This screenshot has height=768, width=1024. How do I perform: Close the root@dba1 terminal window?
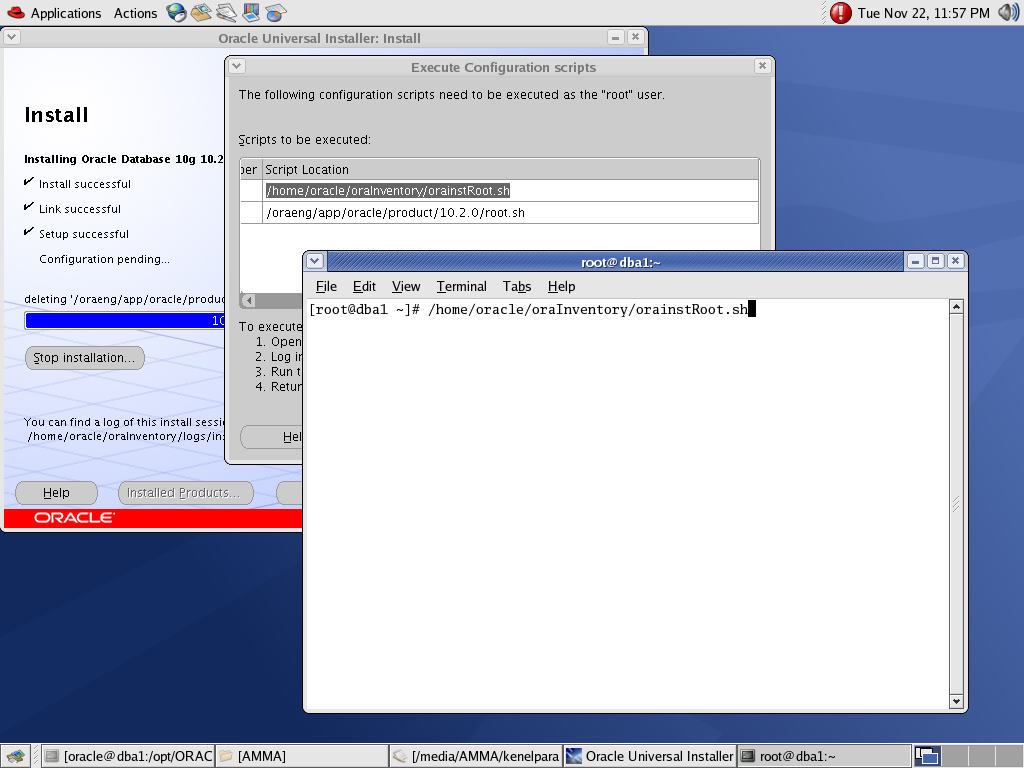click(x=955, y=261)
